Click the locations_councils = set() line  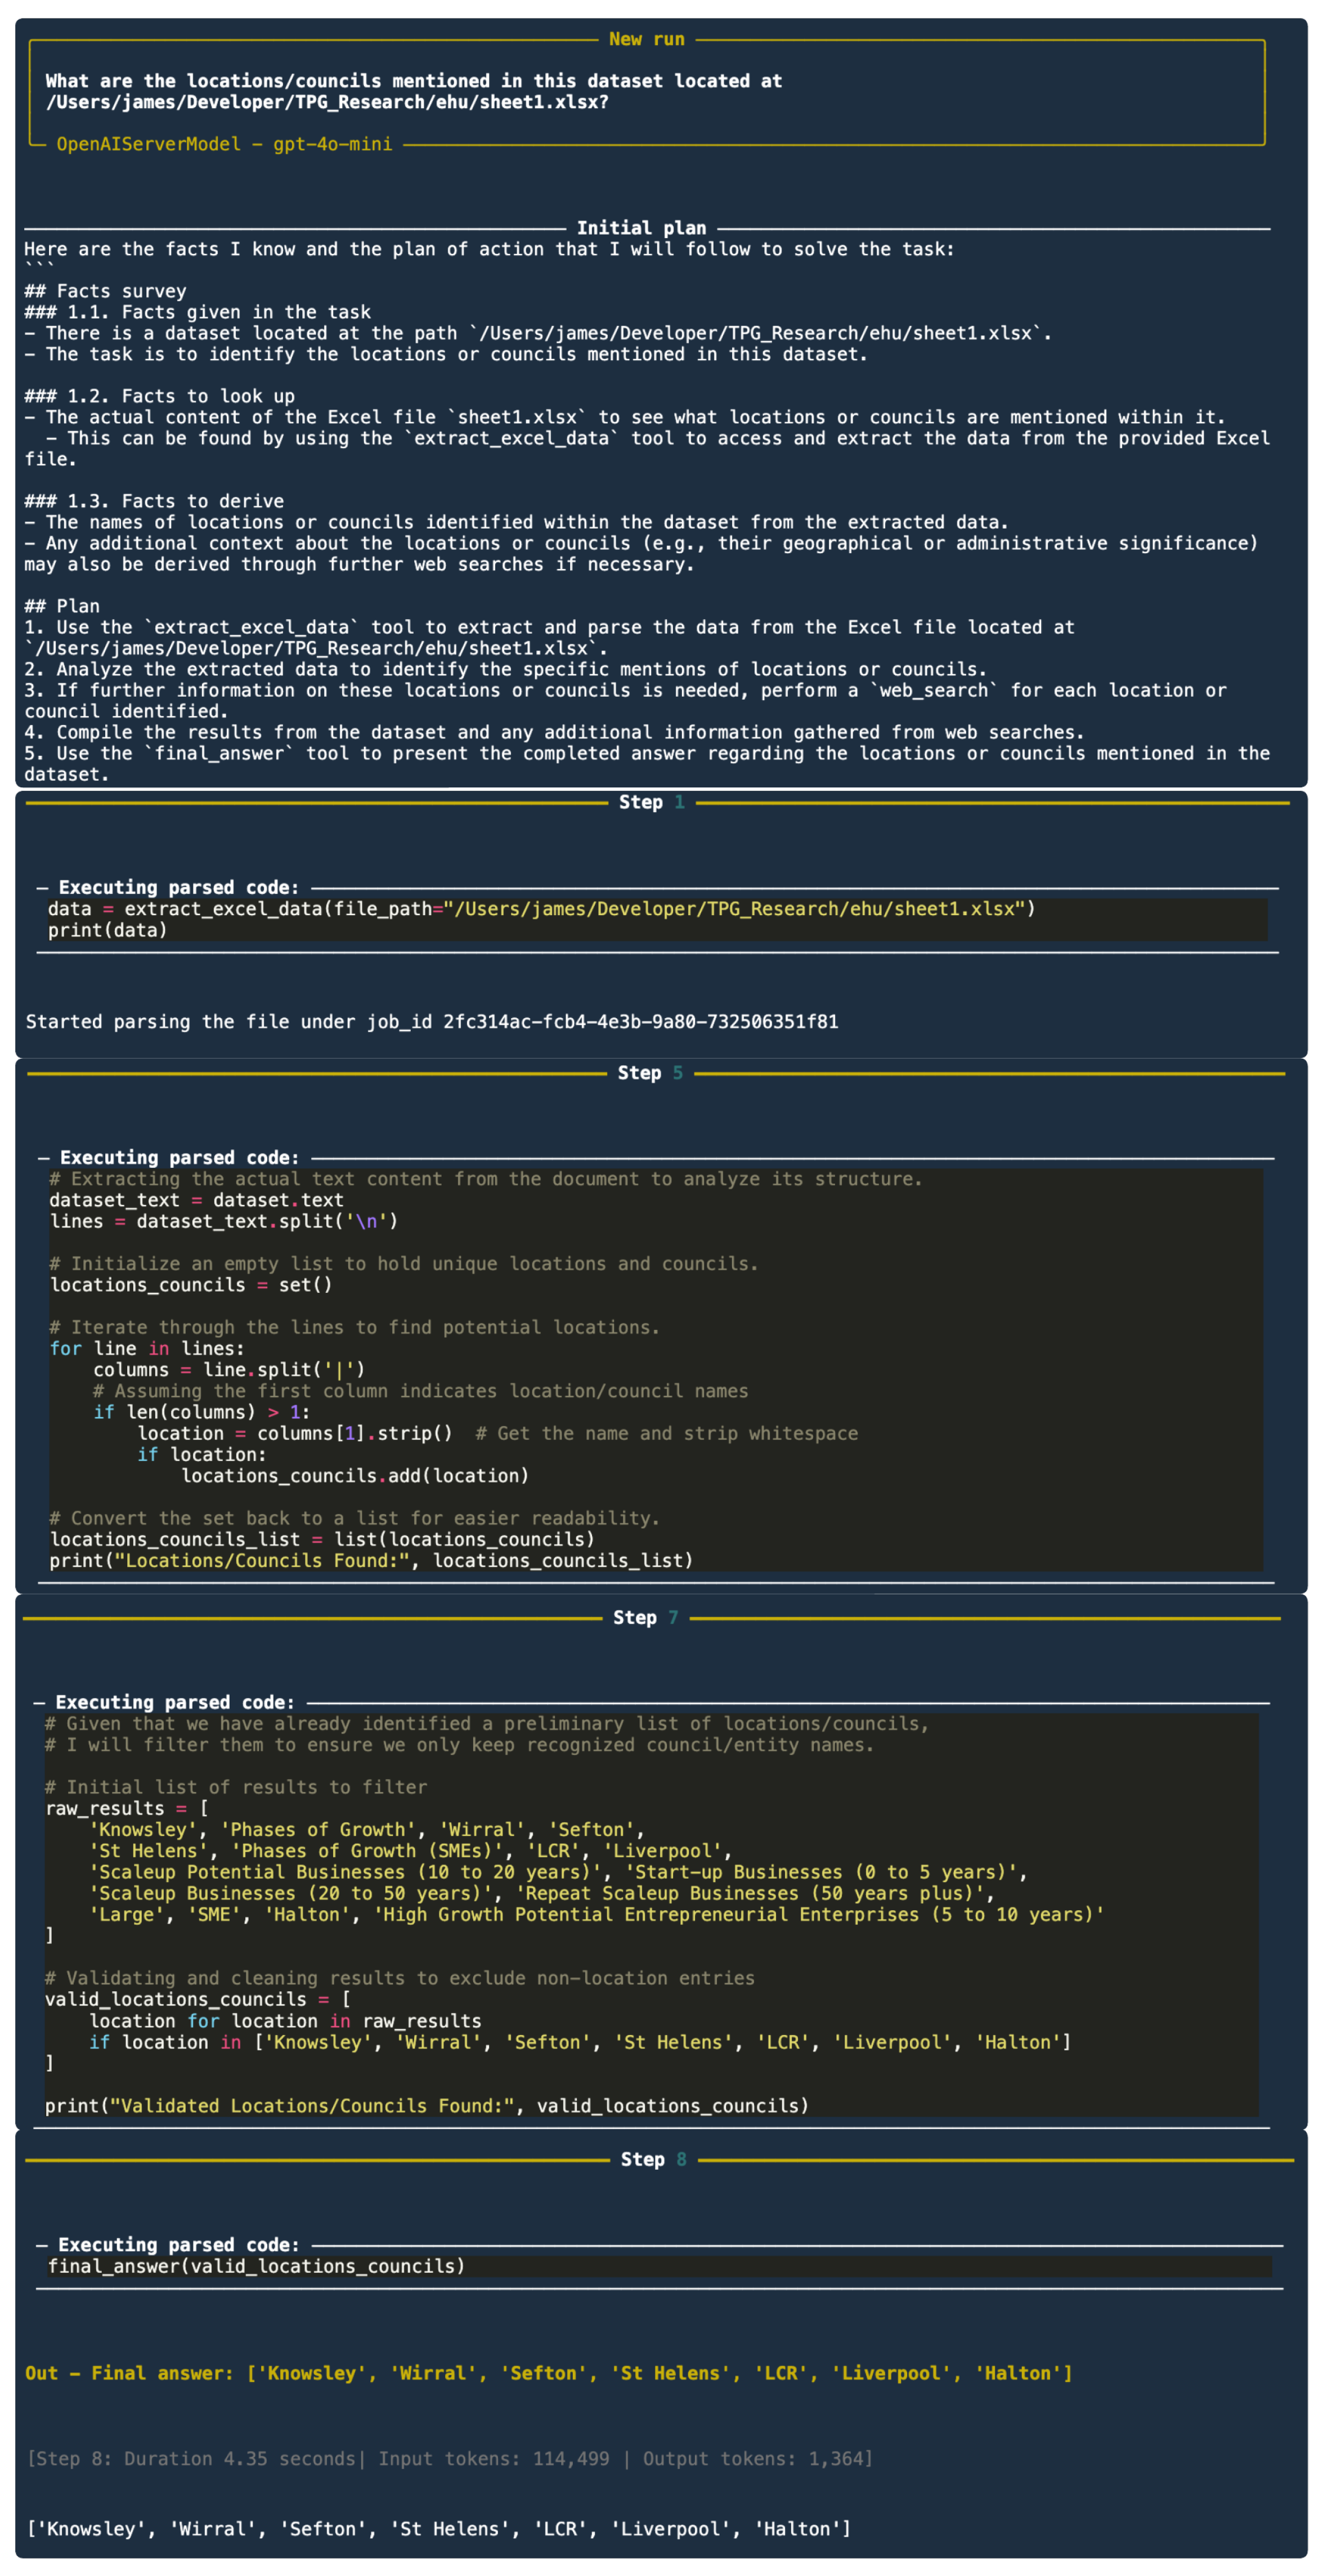click(x=190, y=1285)
